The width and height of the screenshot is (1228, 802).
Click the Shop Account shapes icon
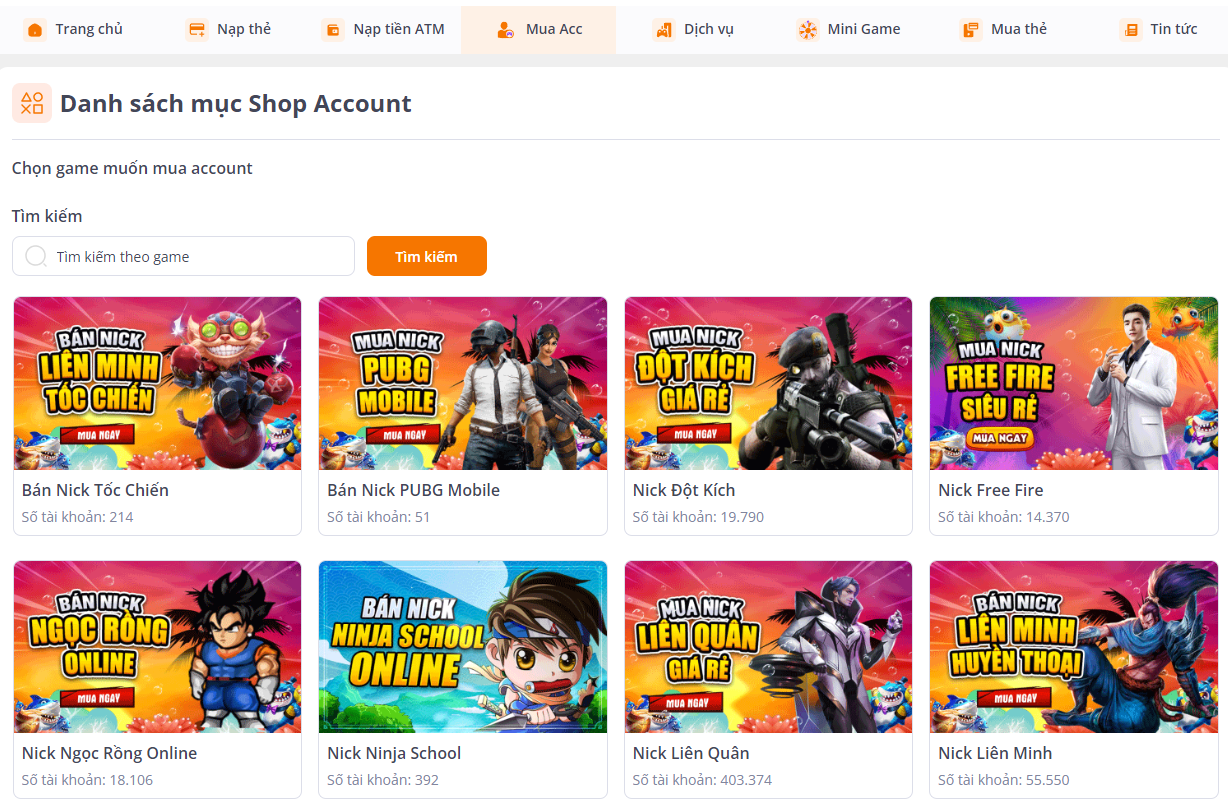(32, 103)
